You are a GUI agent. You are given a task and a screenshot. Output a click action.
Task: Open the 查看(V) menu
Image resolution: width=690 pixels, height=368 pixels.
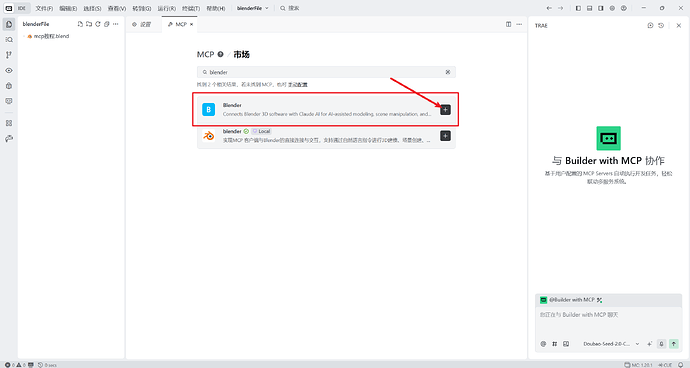tap(117, 8)
